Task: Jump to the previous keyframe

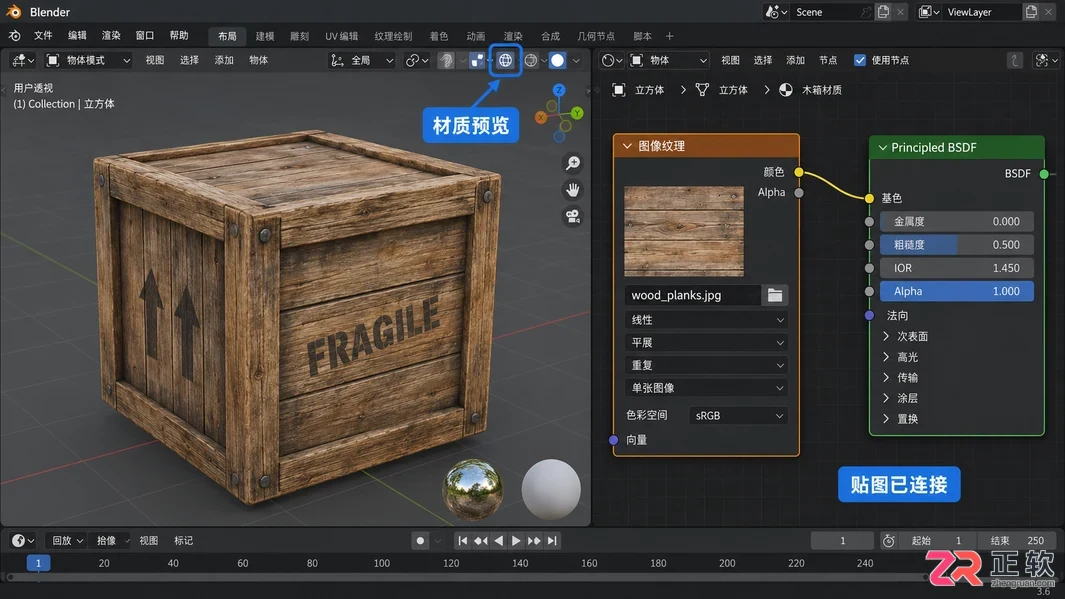Action: pyautogui.click(x=481, y=541)
